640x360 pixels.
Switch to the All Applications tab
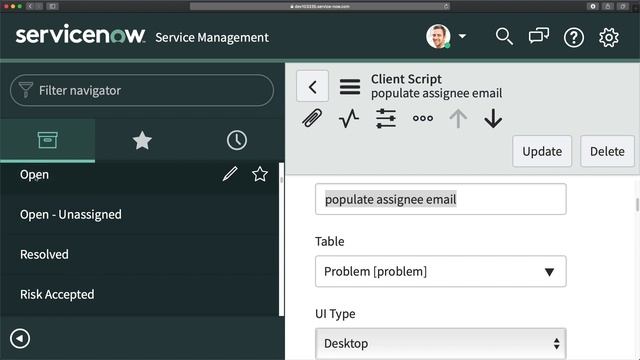pyautogui.click(x=47, y=140)
